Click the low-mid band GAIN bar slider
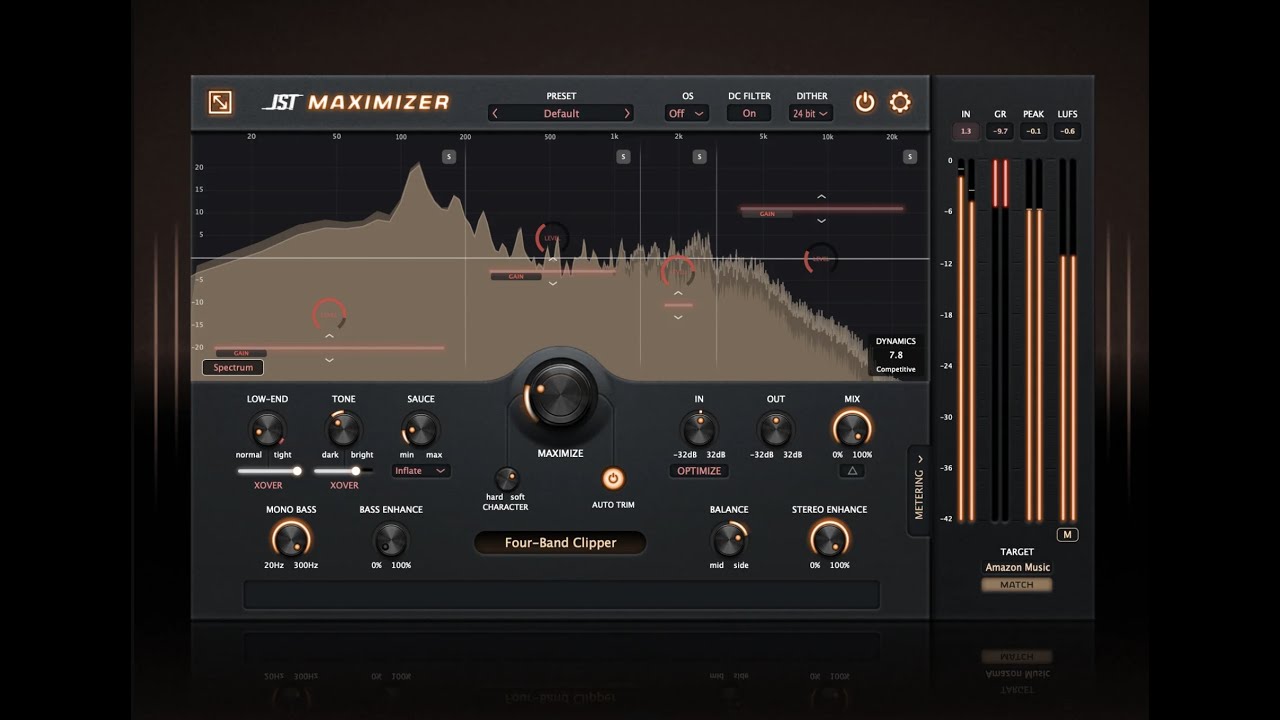The width and height of the screenshot is (1280, 720). tap(553, 272)
